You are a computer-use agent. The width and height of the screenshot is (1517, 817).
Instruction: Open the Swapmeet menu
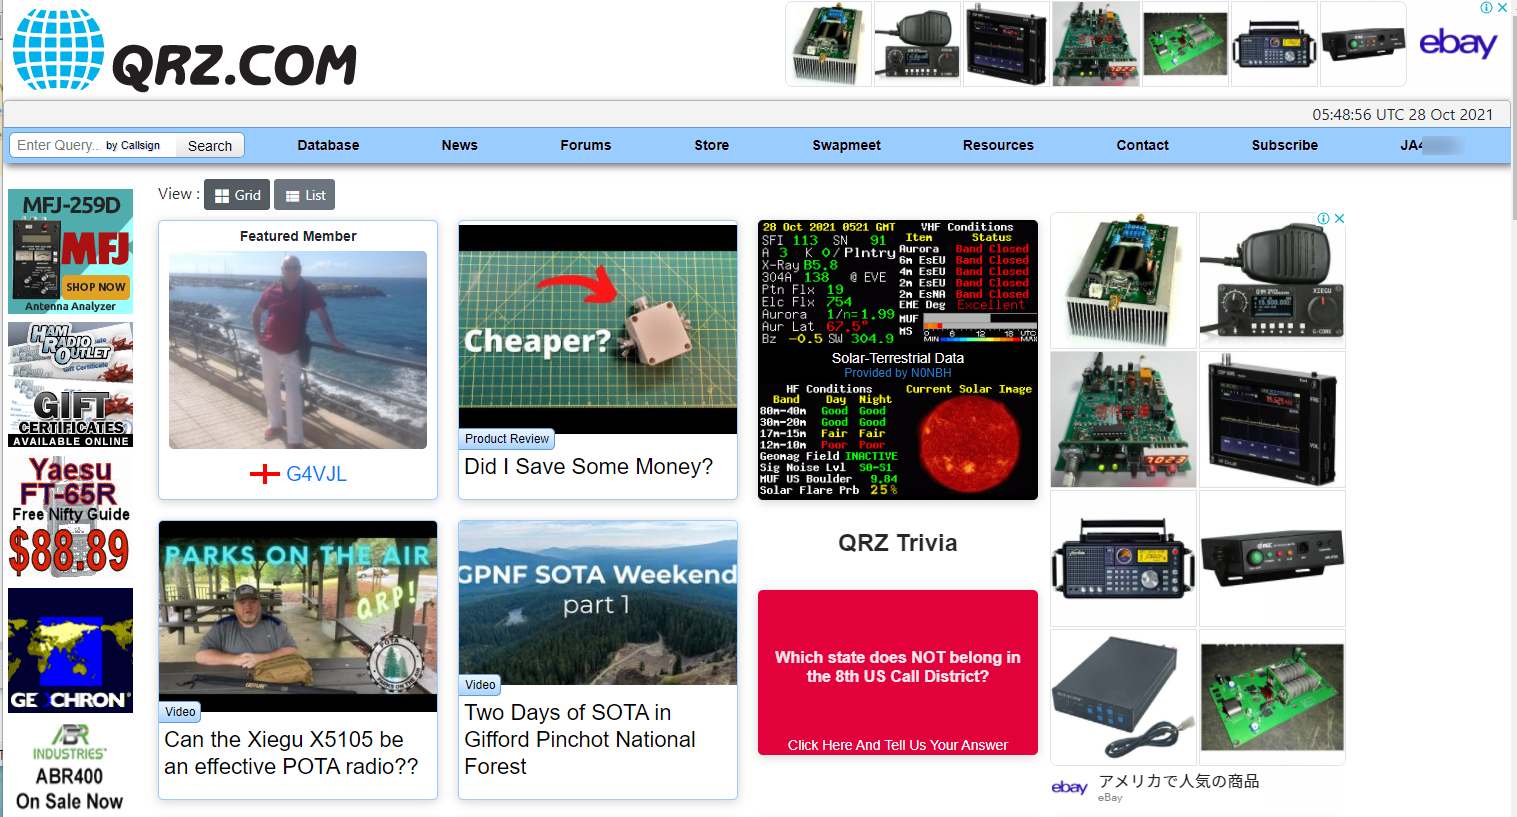coord(847,145)
